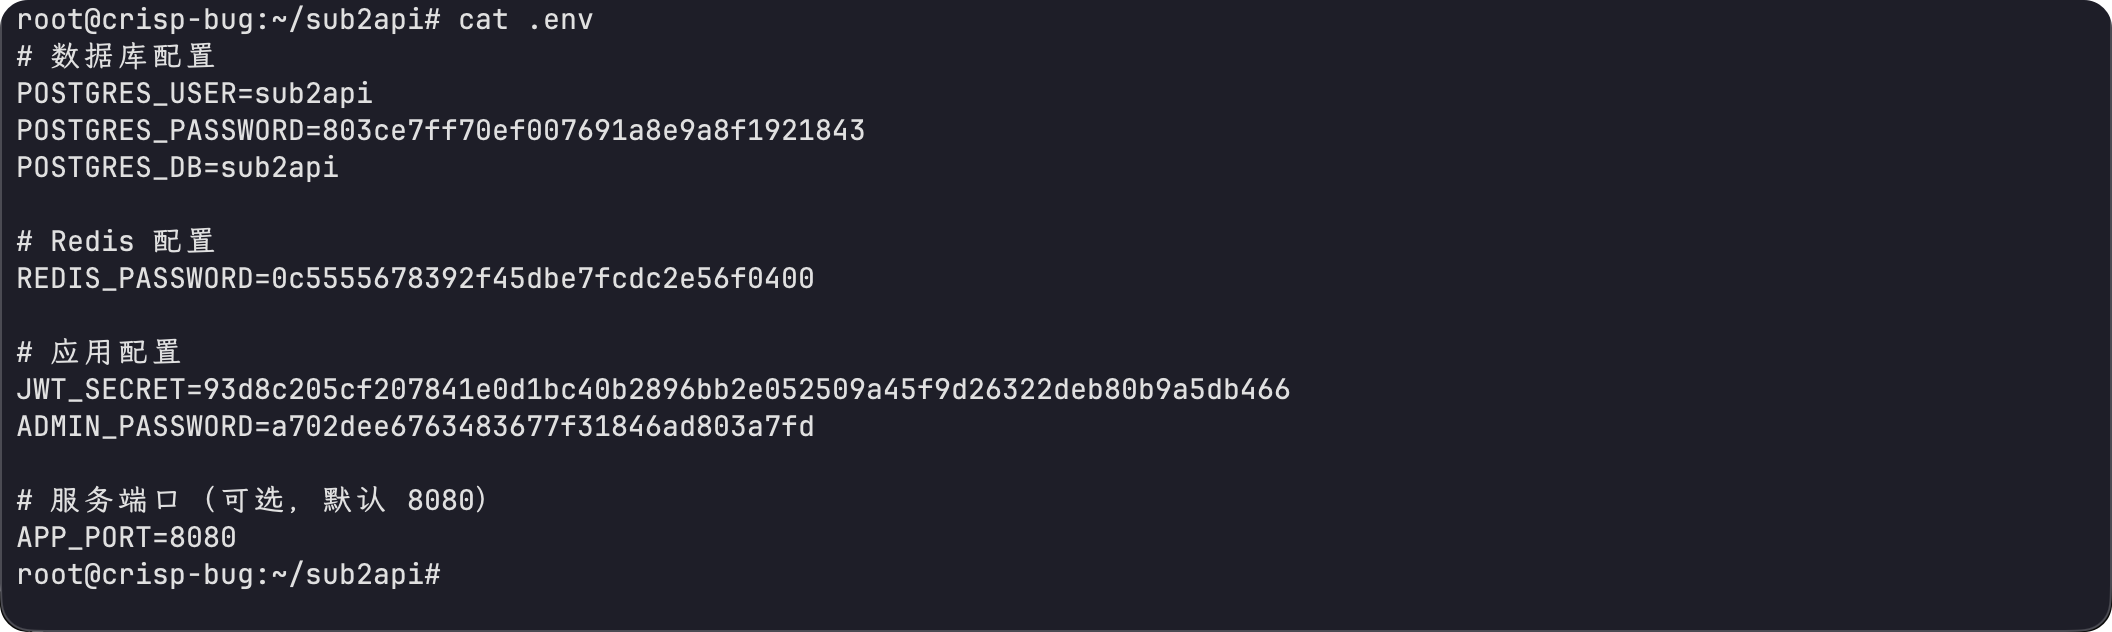Click the JWT_SECRET variable name
2112x632 pixels.
[x=101, y=390]
